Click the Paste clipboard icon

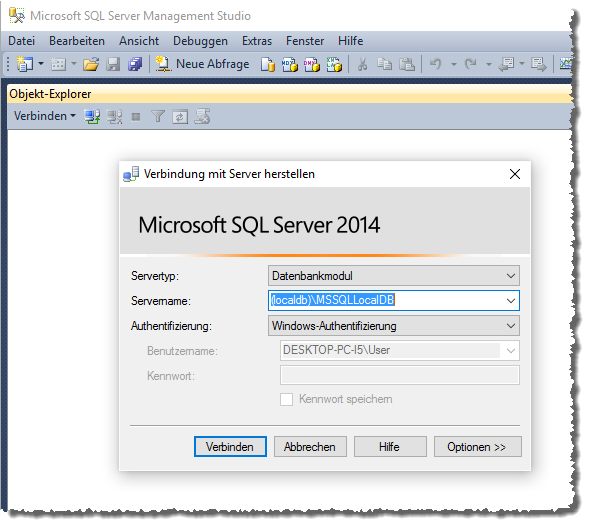coord(407,64)
